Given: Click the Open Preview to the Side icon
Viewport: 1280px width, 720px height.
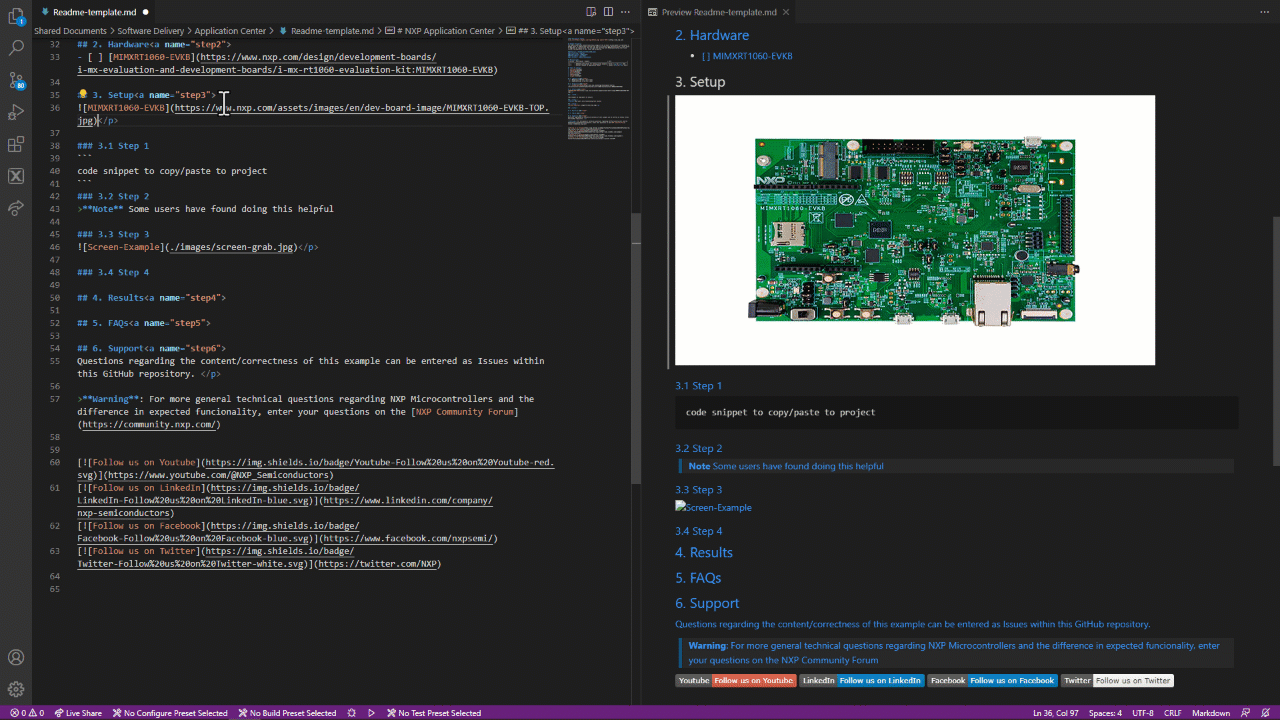Looking at the screenshot, I should click(x=591, y=12).
